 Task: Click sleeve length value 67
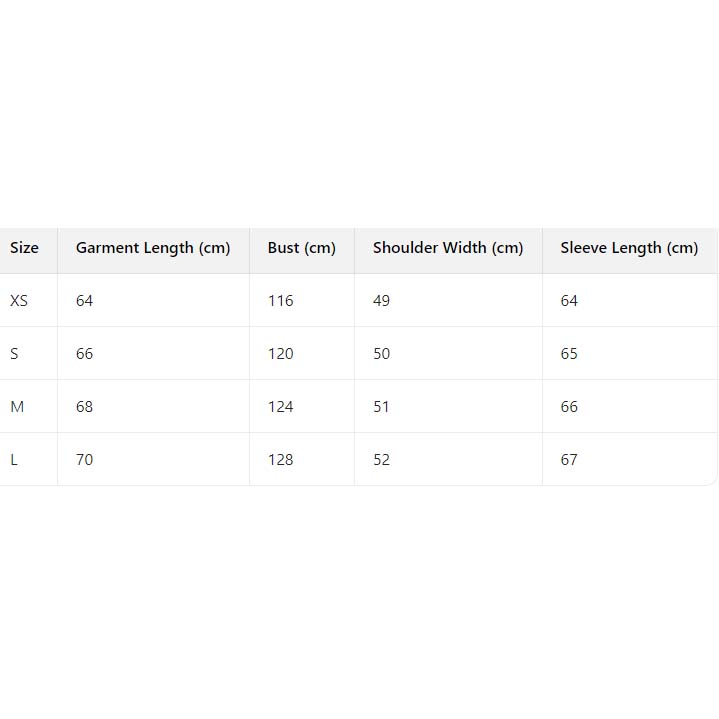coord(569,460)
